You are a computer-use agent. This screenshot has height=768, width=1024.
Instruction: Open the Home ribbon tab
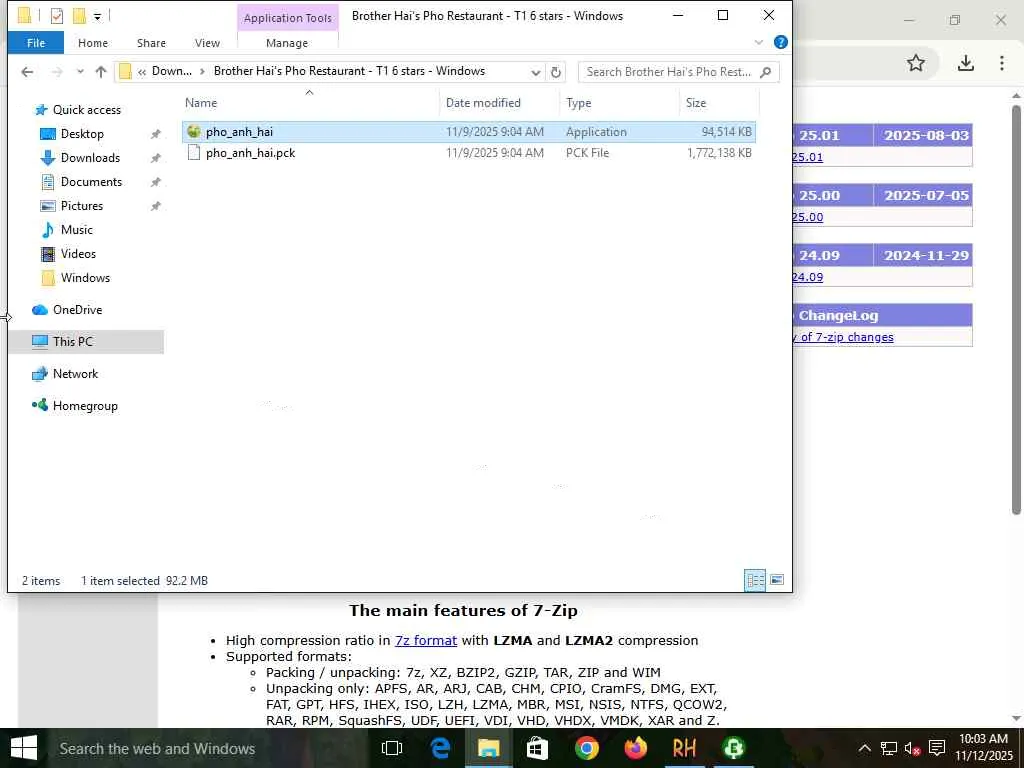93,43
